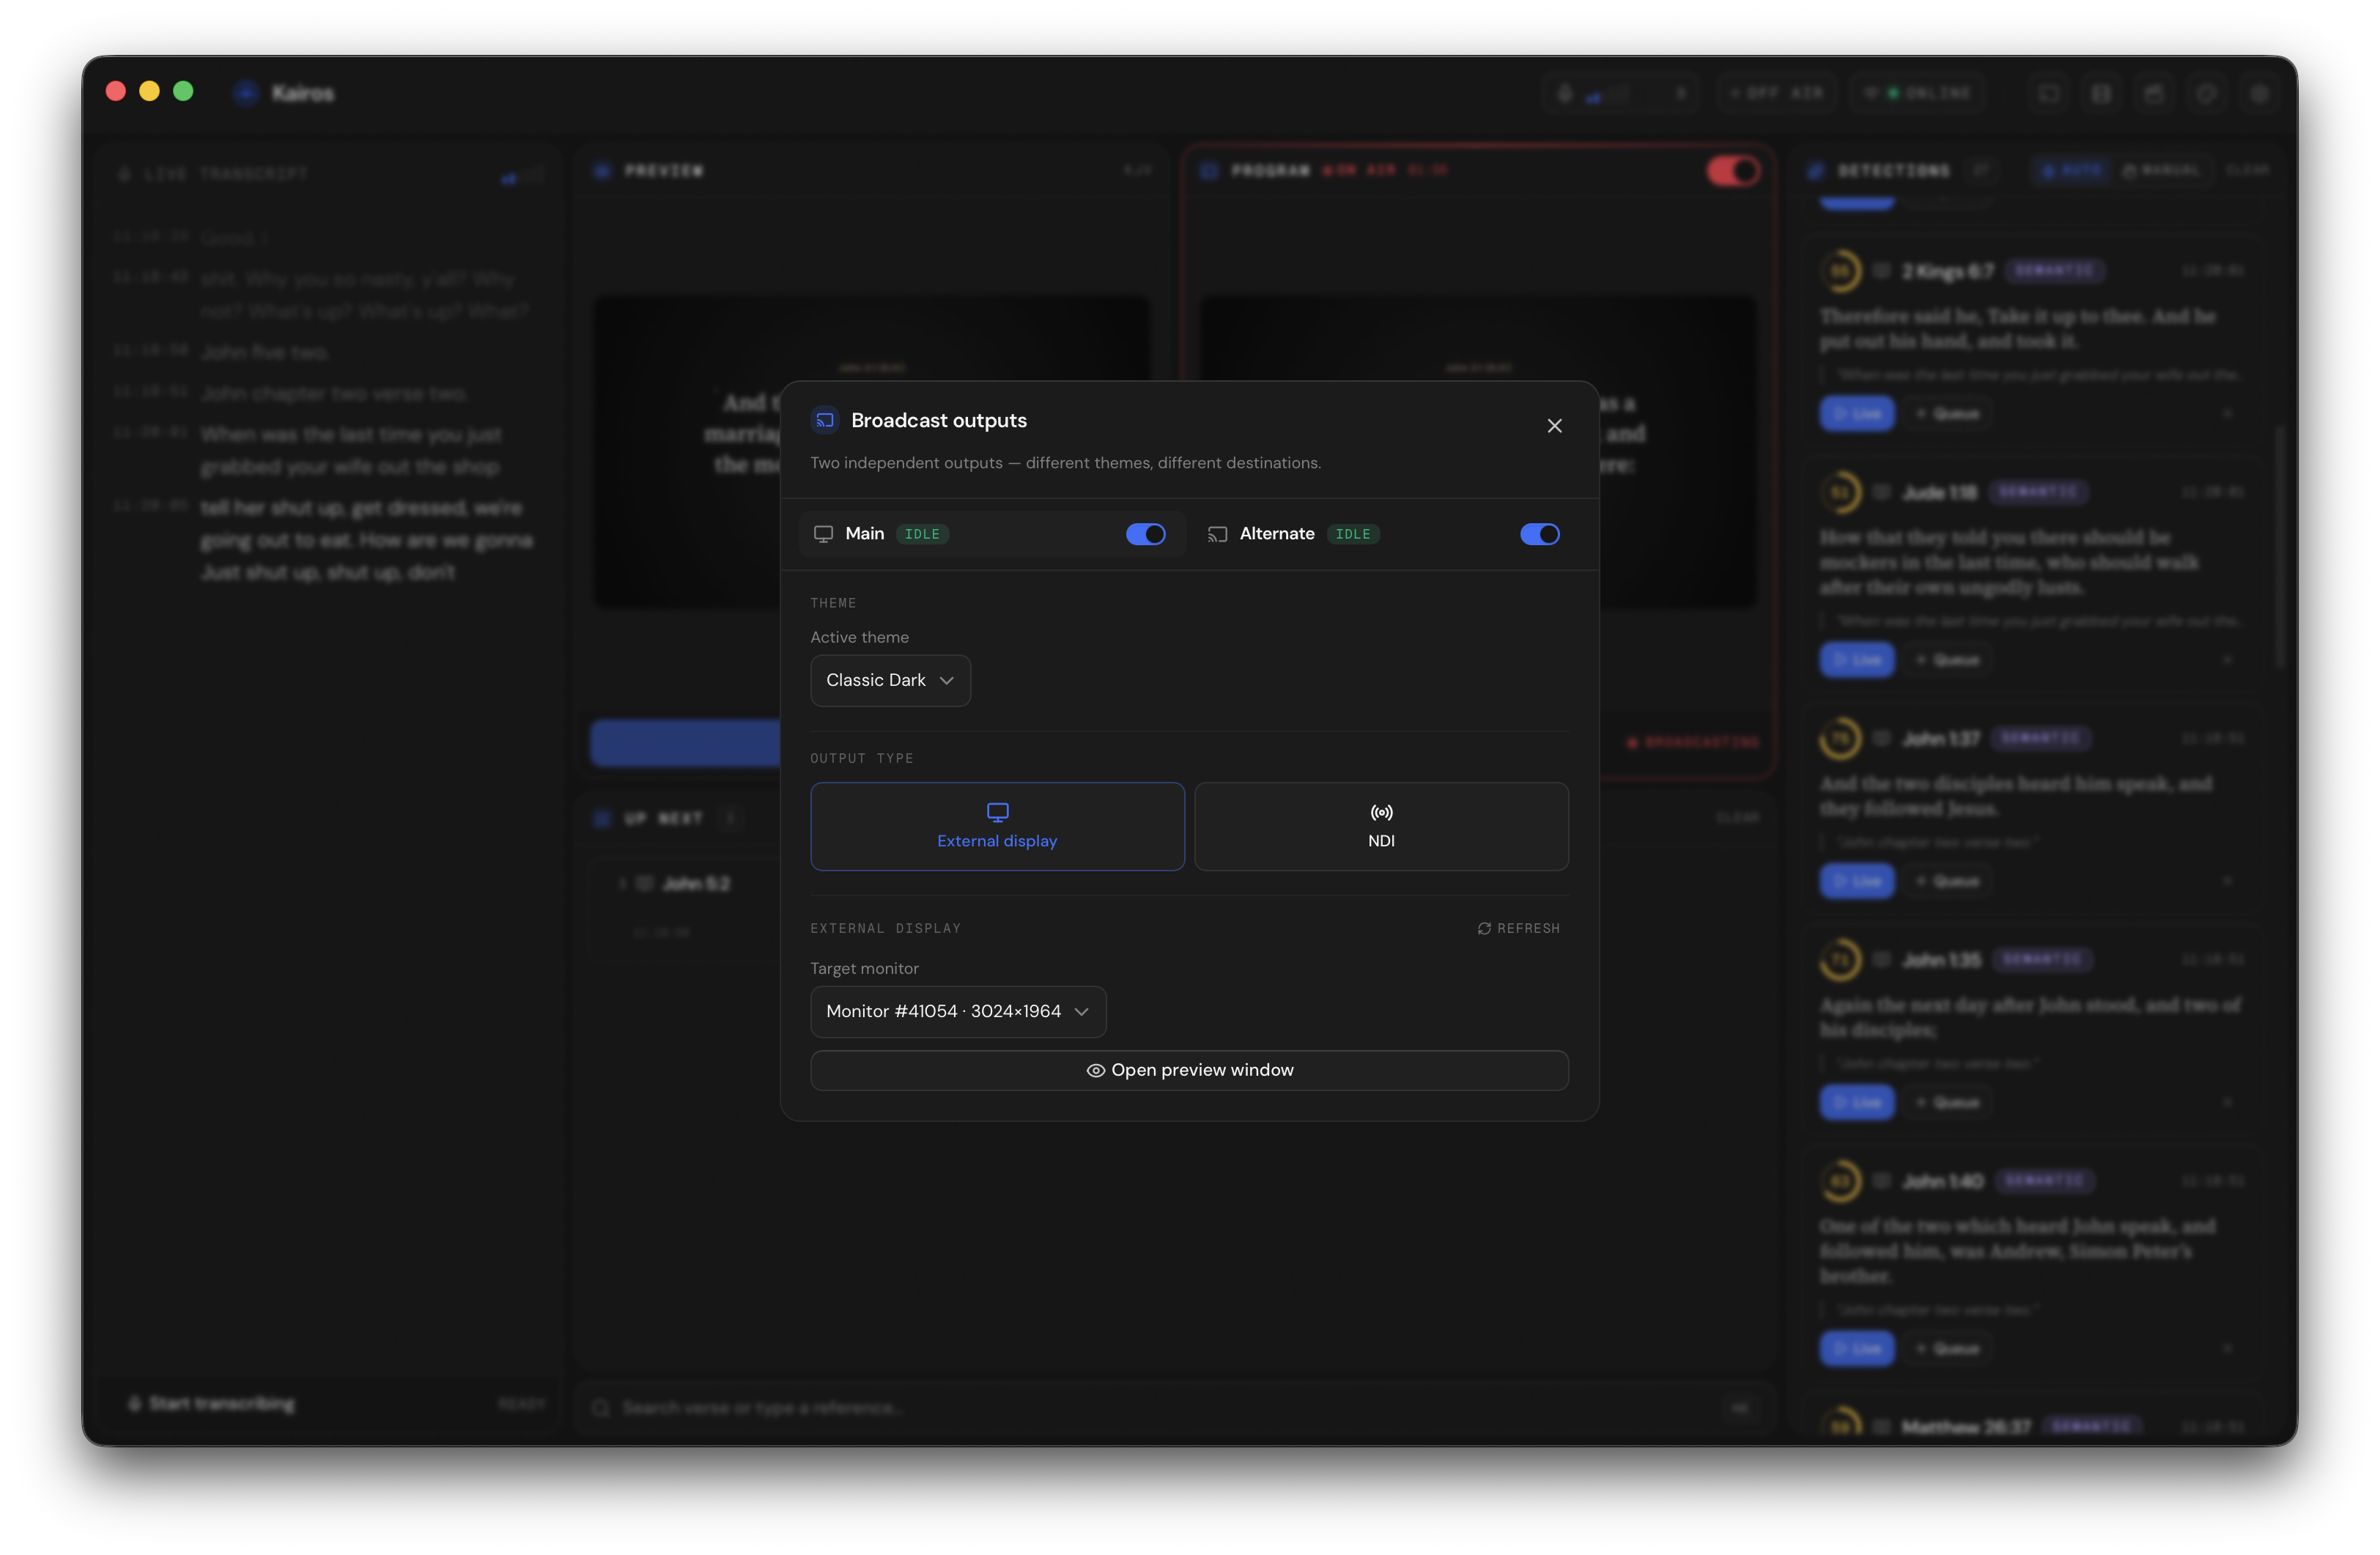2380x1555 pixels.
Task: Click the columns layout icon in toolbar
Action: click(x=2101, y=93)
